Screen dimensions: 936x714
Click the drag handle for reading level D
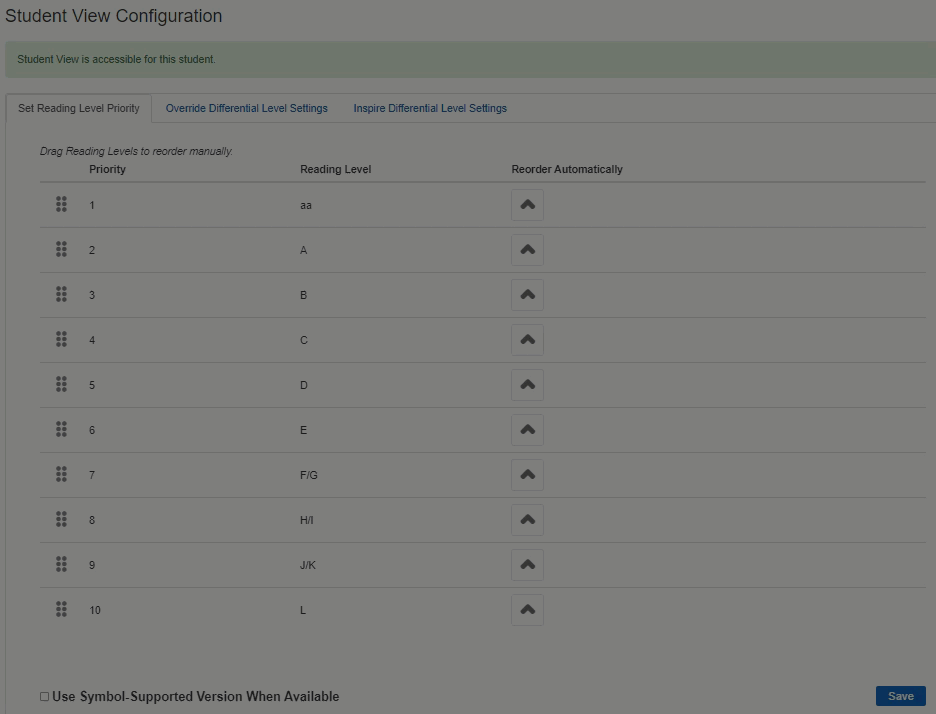pos(61,384)
